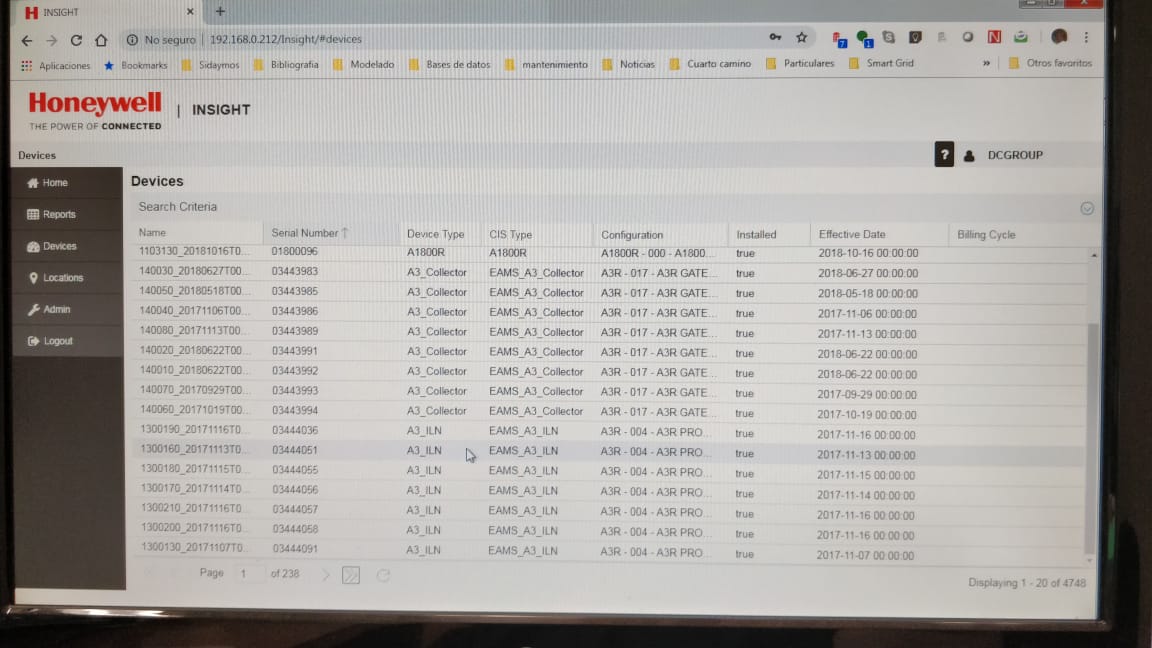1152x648 pixels.
Task: Click the No seguro site info indicator
Action: click(160, 40)
